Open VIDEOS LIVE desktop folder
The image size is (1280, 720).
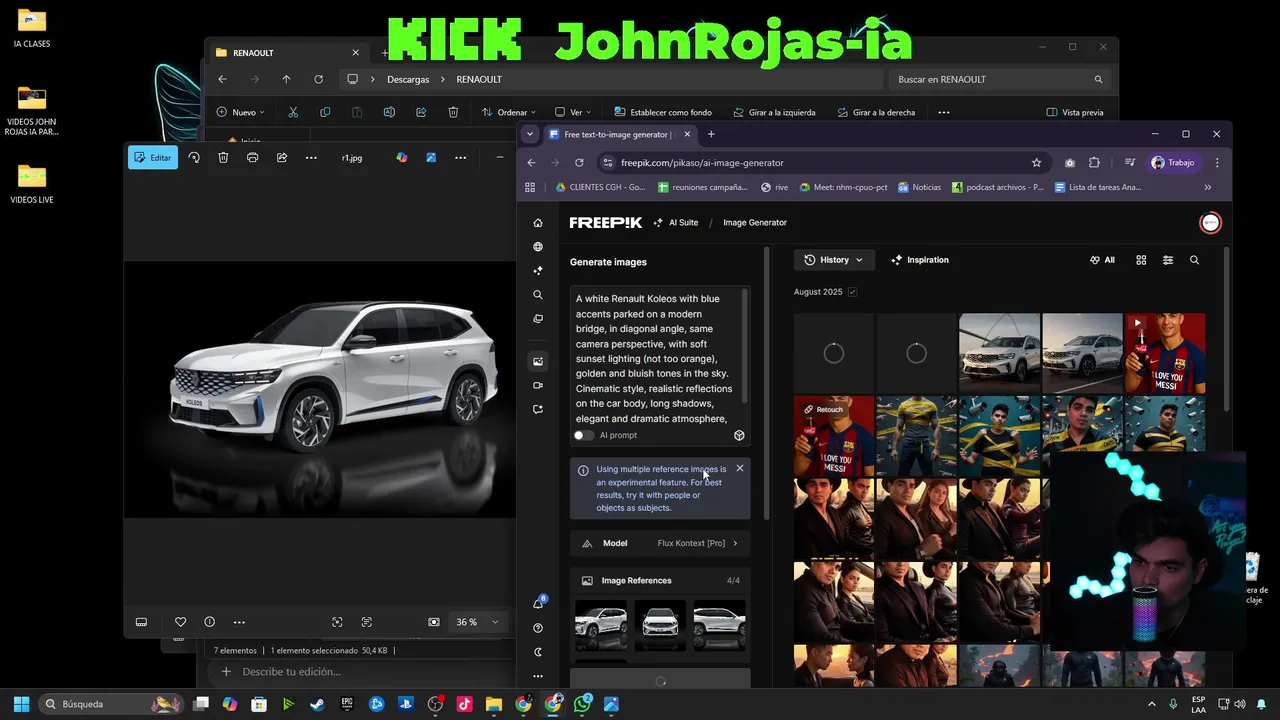[x=32, y=185]
